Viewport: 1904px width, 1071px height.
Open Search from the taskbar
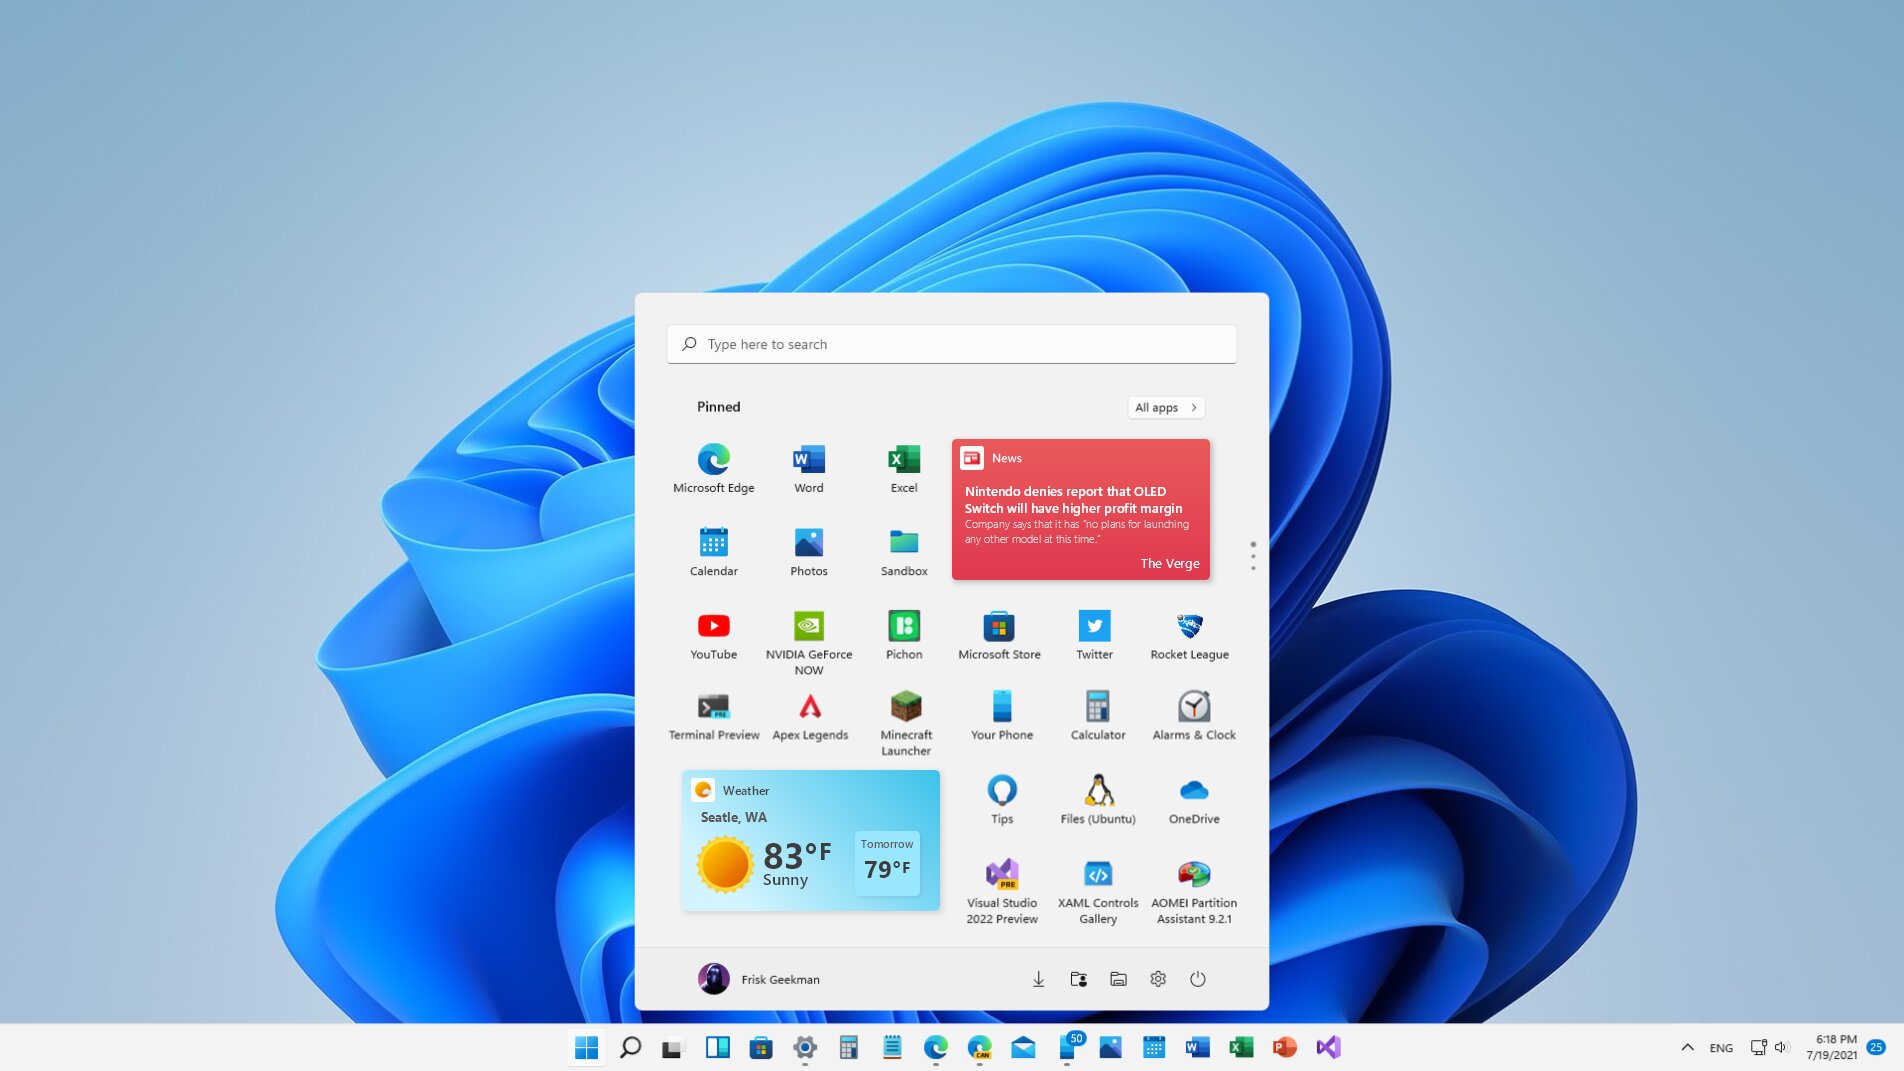tap(630, 1047)
